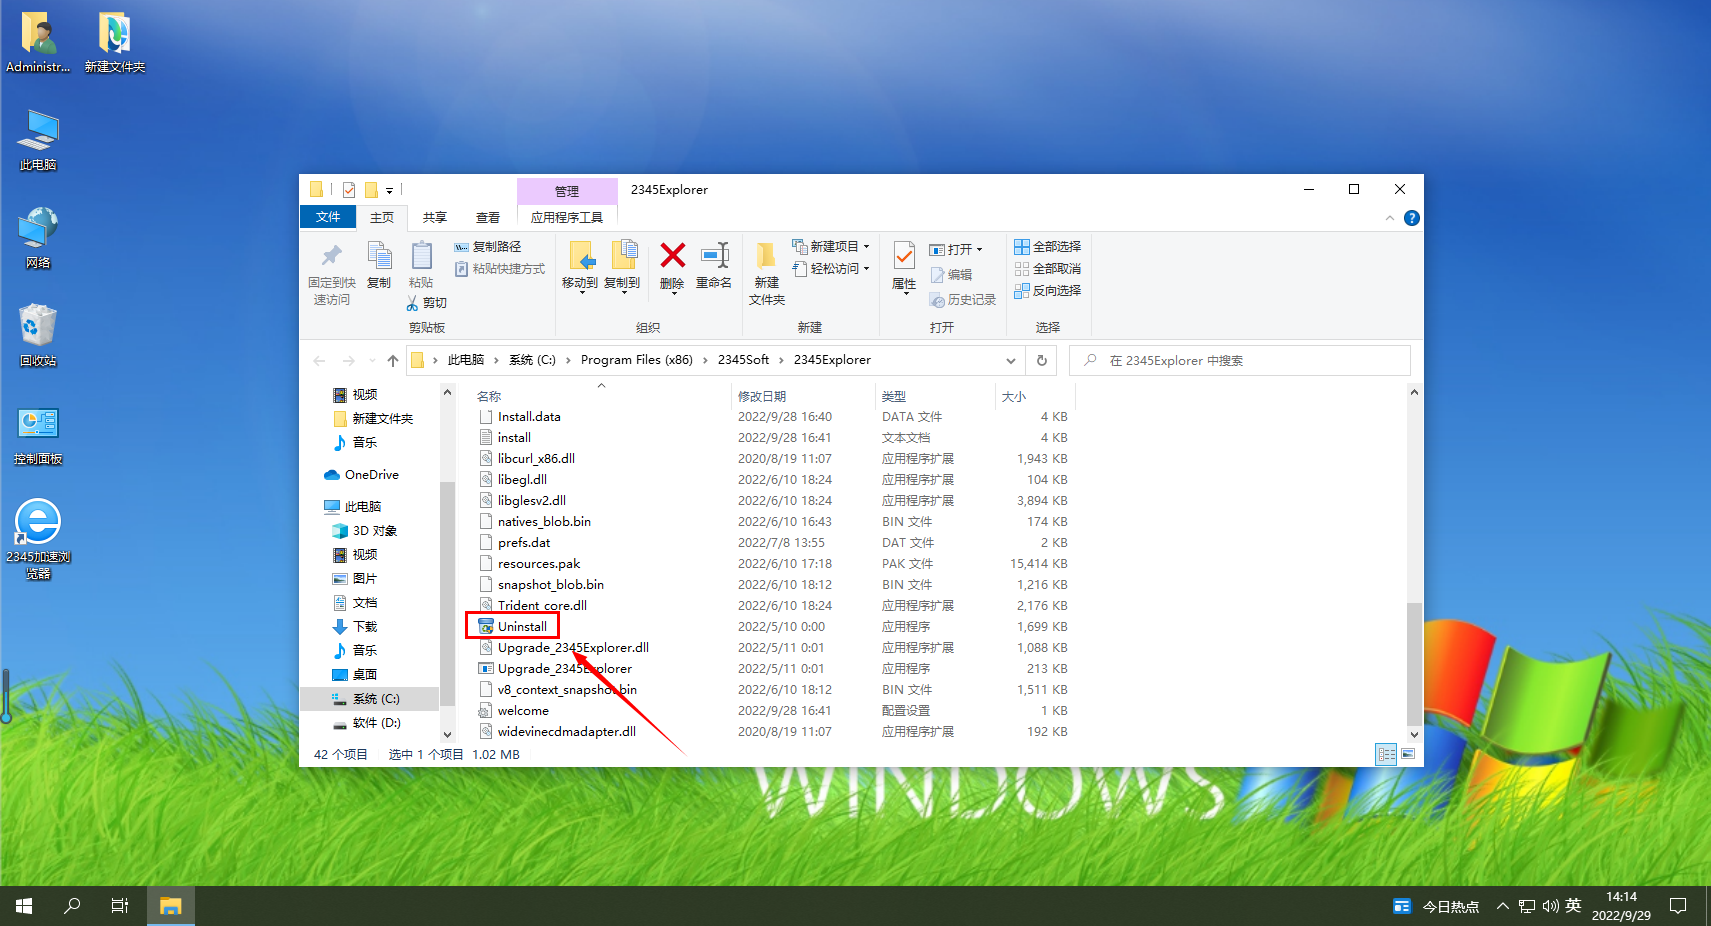Open the Quick Access Toolbar customize dropdown
Screen dimensions: 1711x926
(x=390, y=190)
